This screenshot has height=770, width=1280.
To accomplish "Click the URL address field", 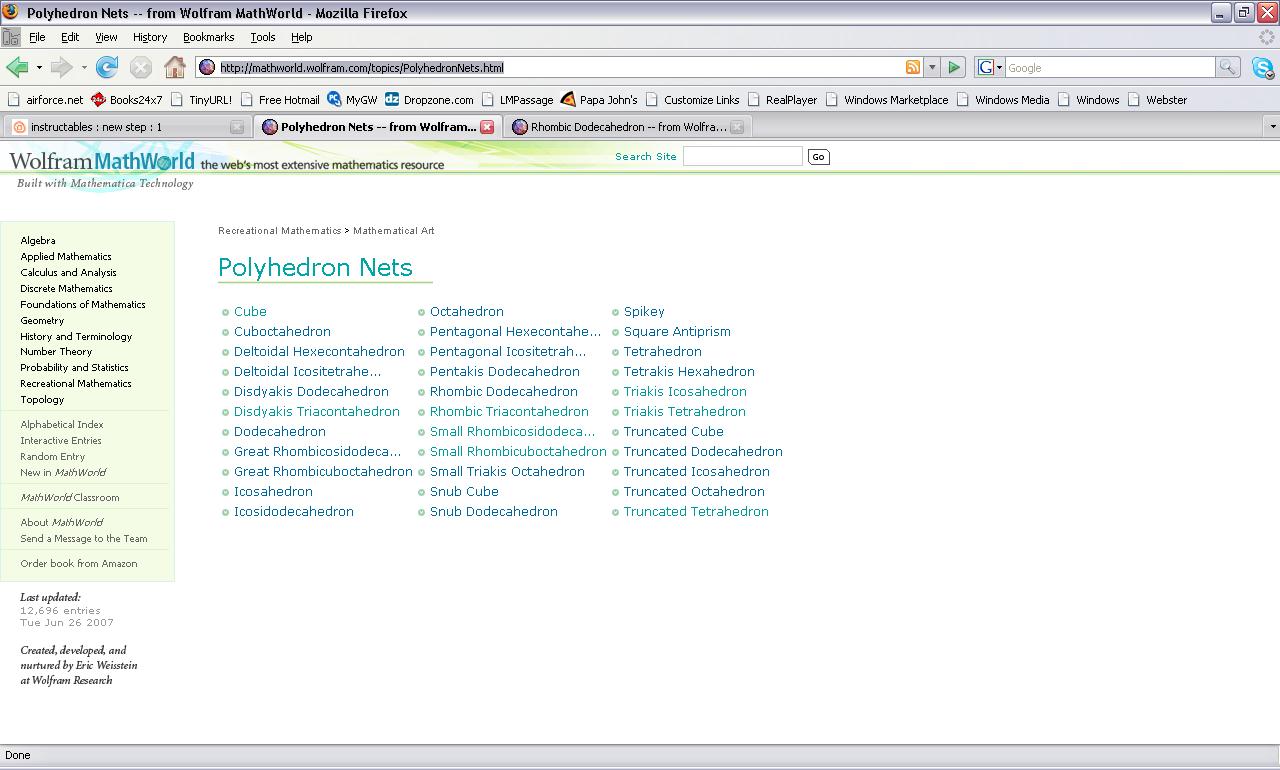I will 560,67.
